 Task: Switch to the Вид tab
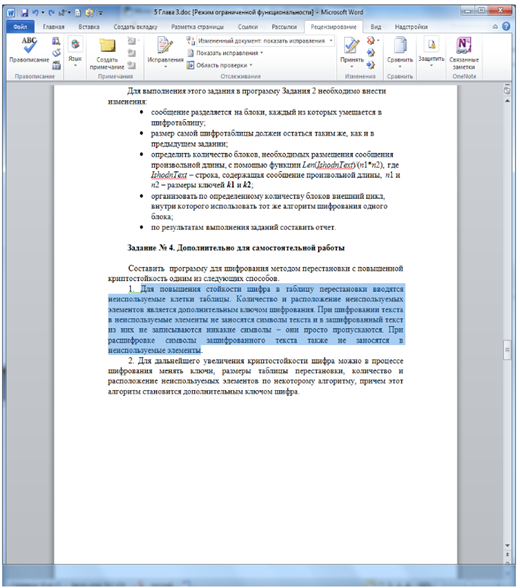(376, 27)
